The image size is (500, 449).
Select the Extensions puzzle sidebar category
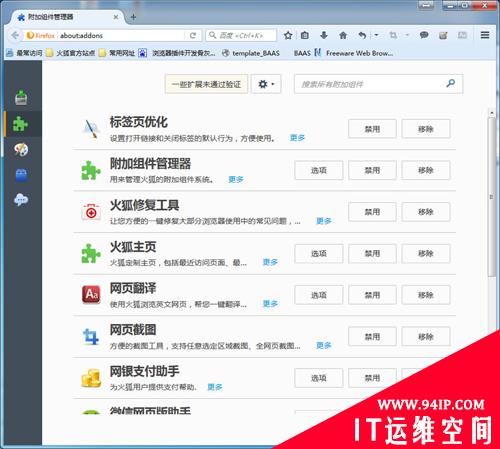pos(21,124)
